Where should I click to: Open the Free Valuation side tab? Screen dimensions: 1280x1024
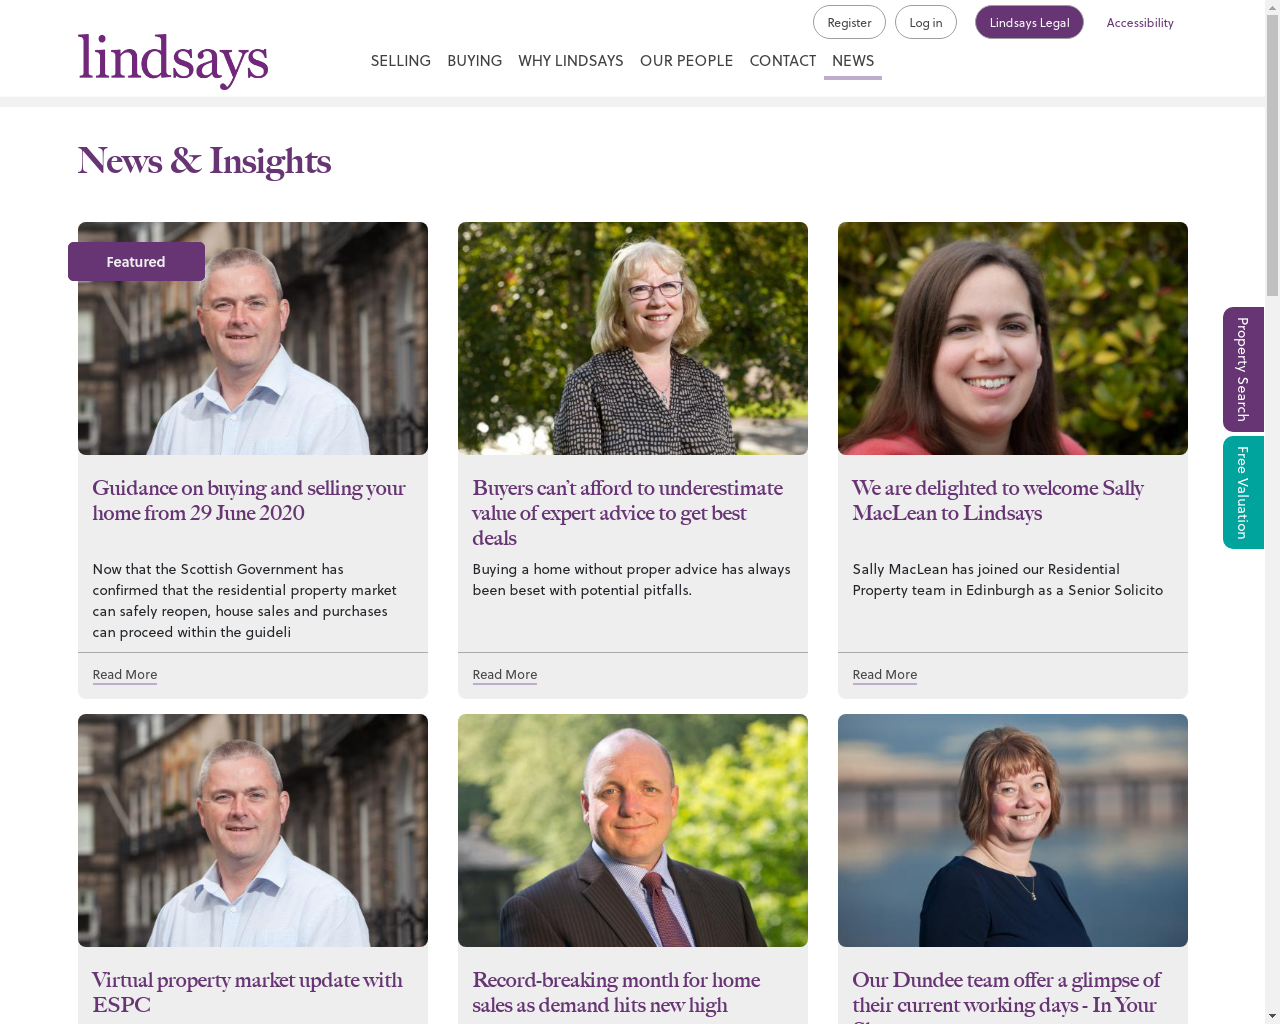point(1243,492)
